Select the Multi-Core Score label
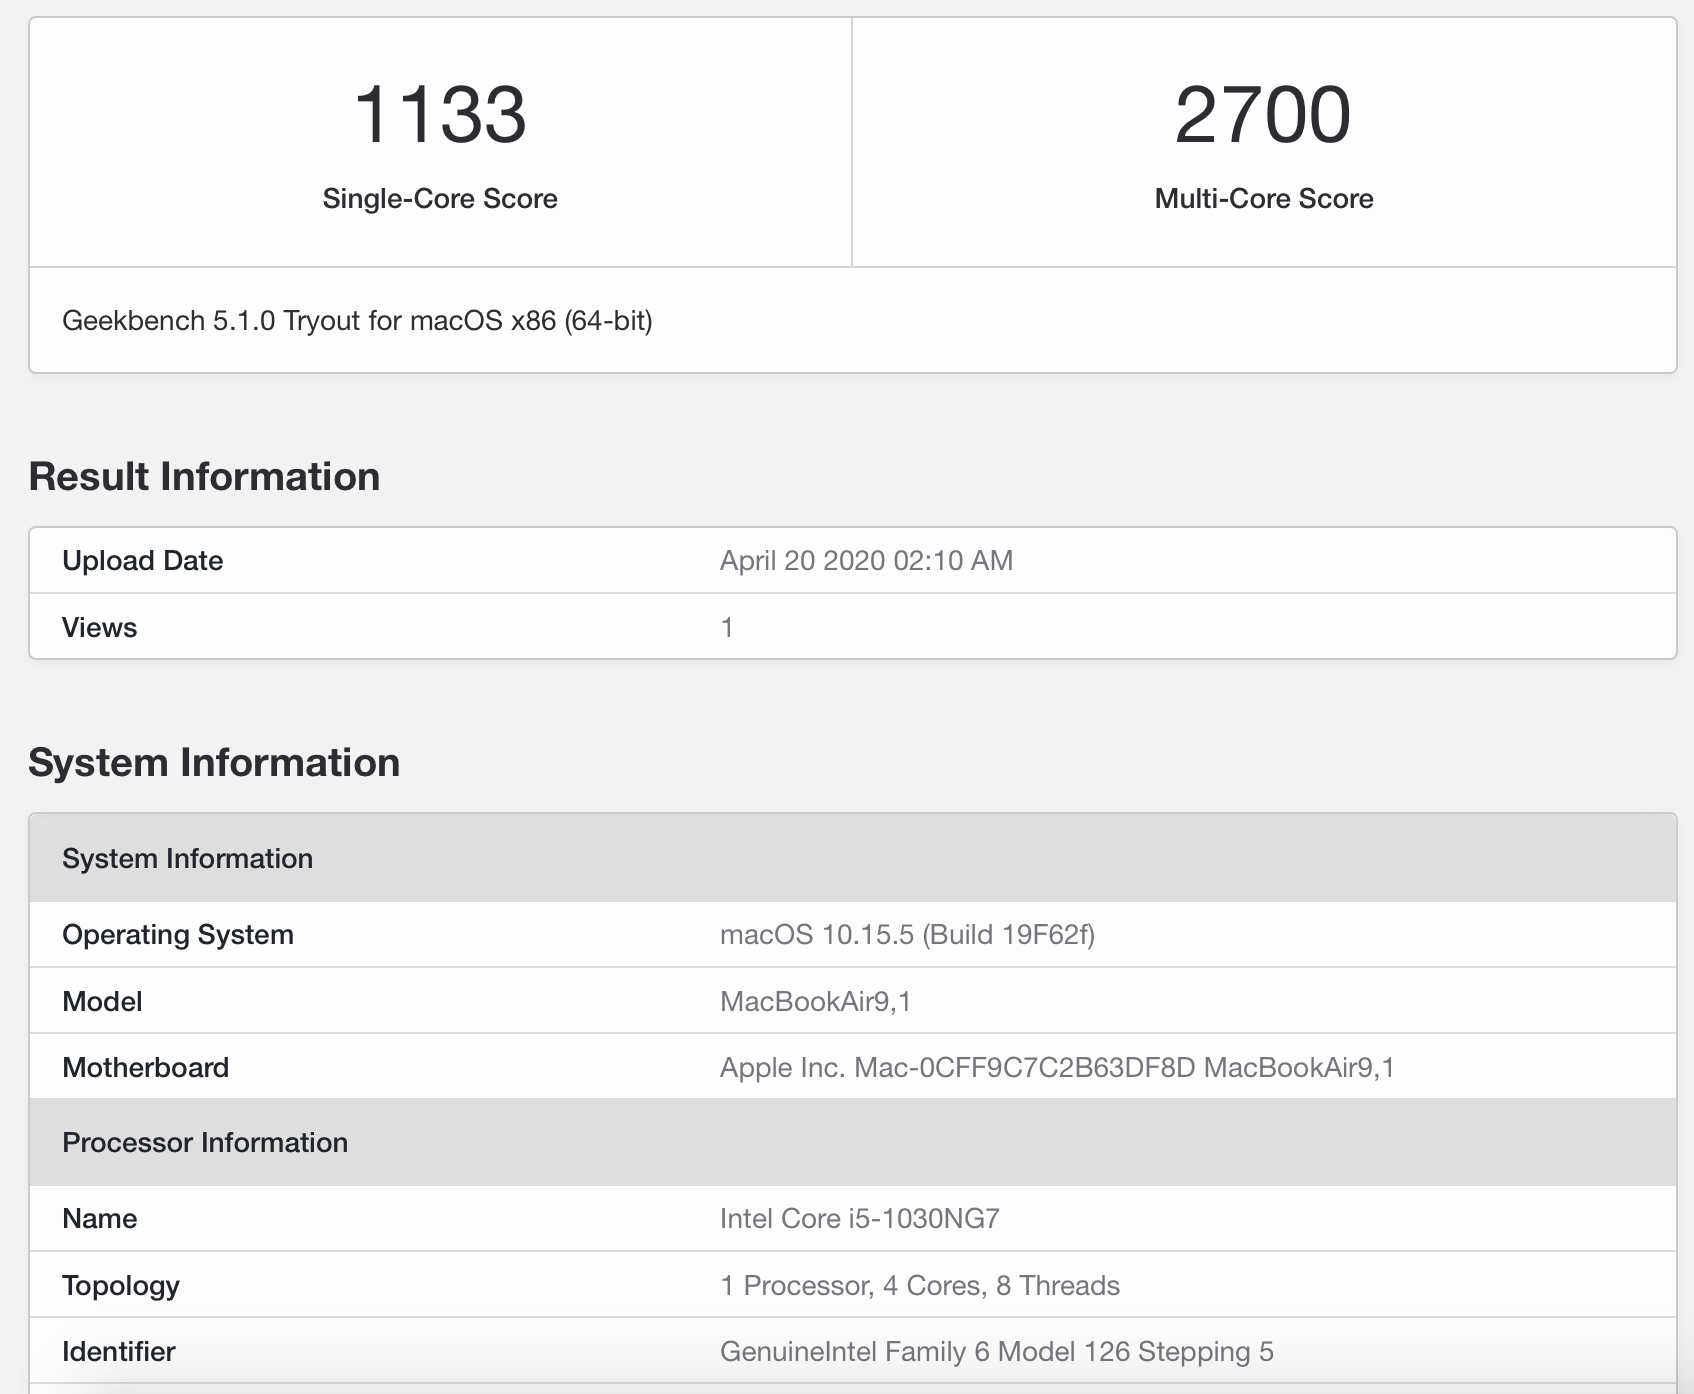Screen dimensions: 1694x1394 click(x=1264, y=199)
